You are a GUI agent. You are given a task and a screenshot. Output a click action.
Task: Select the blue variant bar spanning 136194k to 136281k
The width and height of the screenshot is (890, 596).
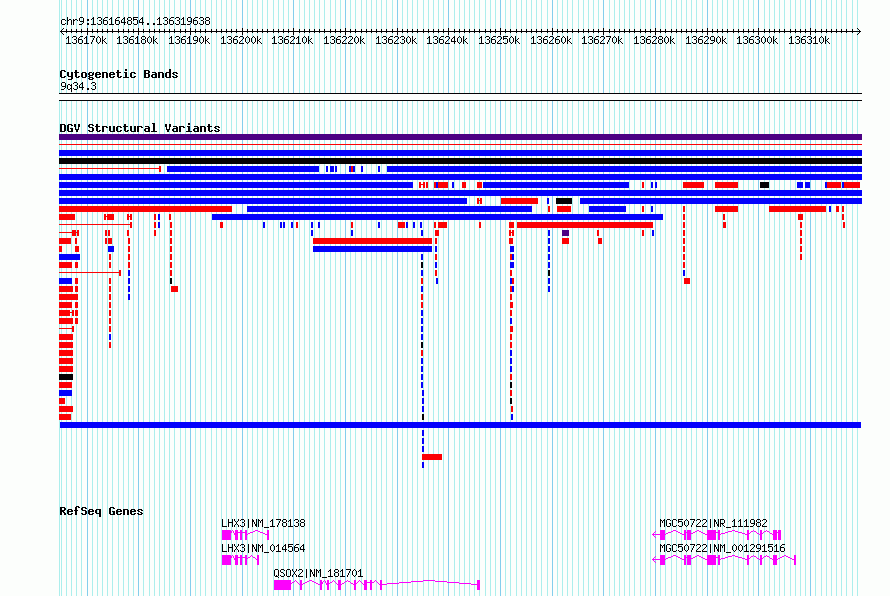437,217
